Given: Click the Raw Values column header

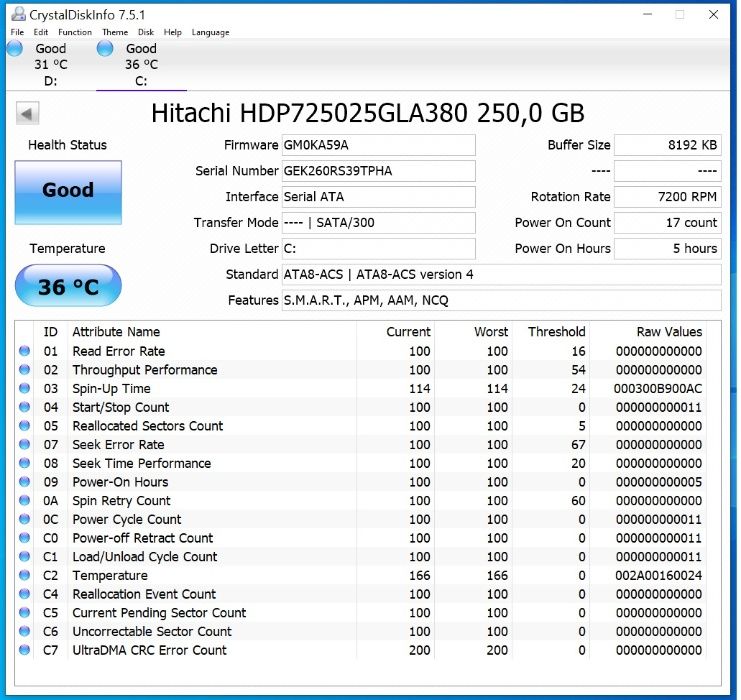Looking at the screenshot, I should 669,332.
